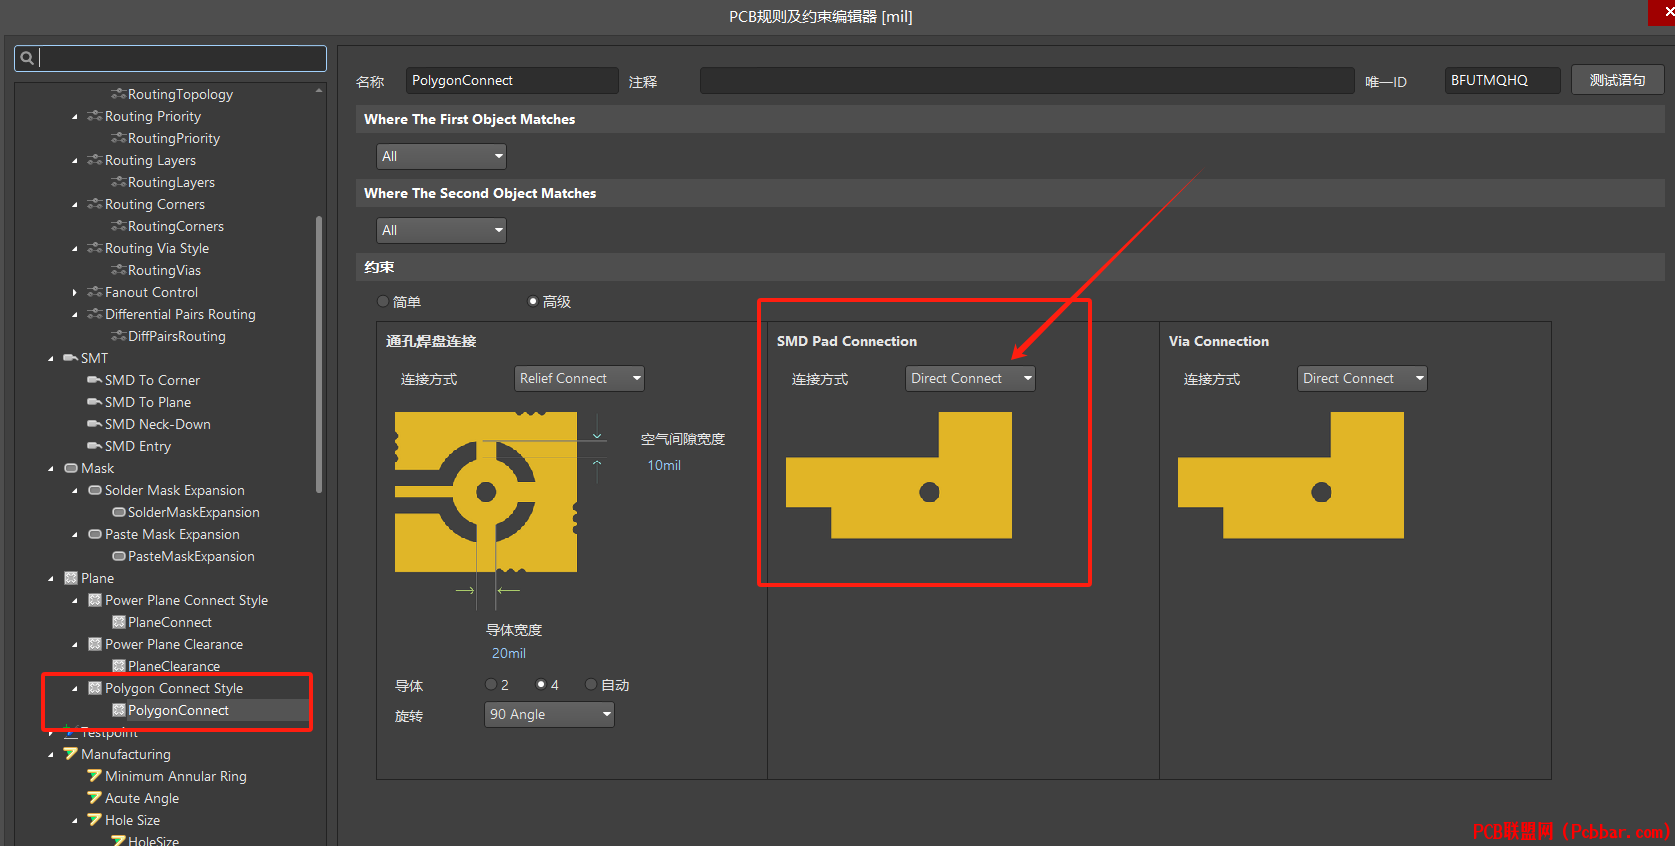Click the Routing Priority category icon
1675x846 pixels.
pos(95,116)
